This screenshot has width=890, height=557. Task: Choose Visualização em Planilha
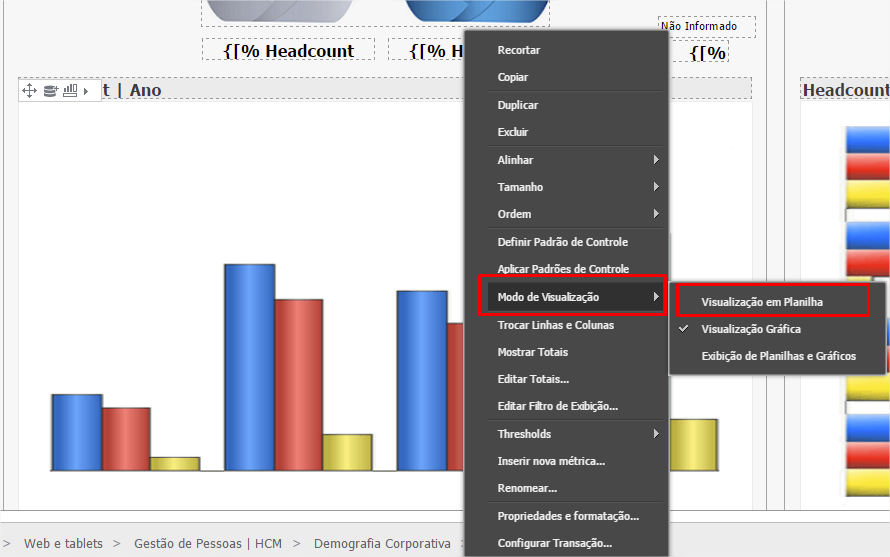pos(762,301)
